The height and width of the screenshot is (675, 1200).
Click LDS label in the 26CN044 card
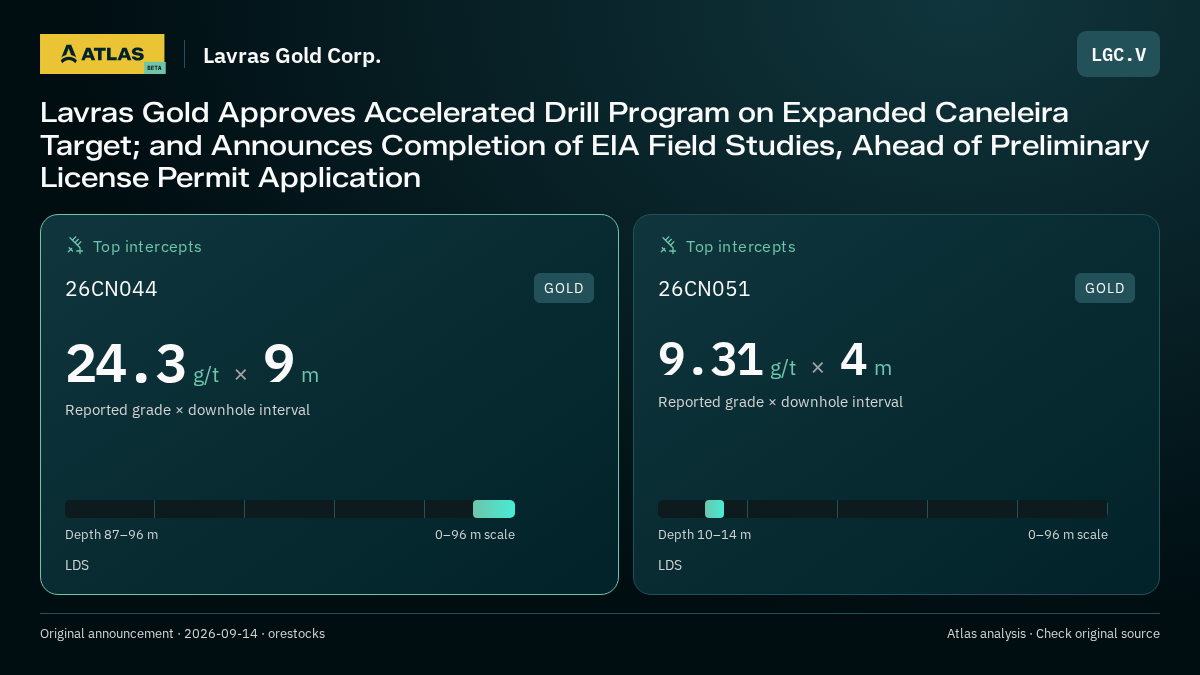(x=77, y=565)
